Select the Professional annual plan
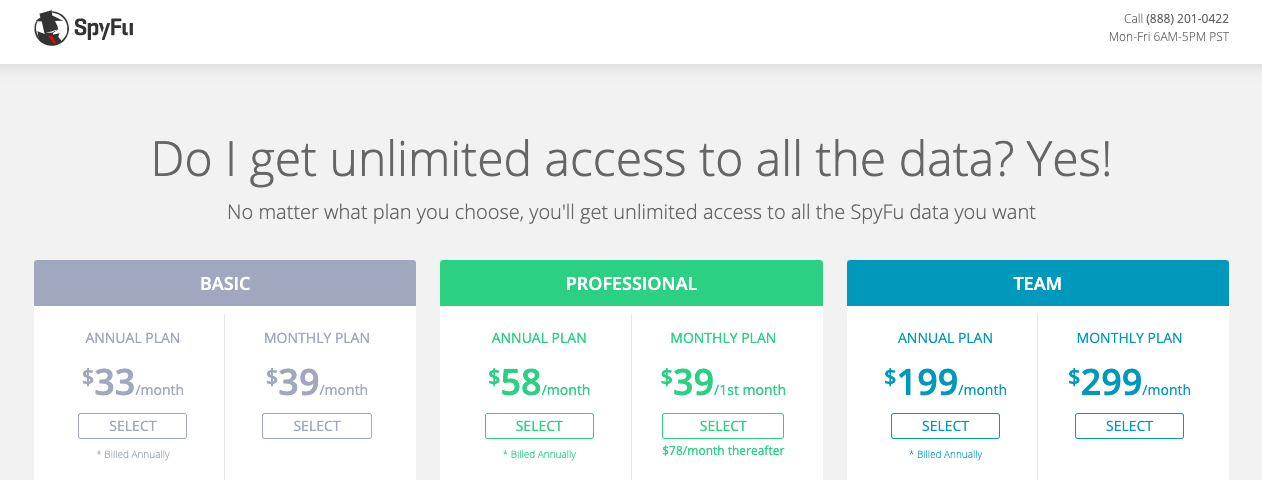The width and height of the screenshot is (1262, 480). pos(539,426)
